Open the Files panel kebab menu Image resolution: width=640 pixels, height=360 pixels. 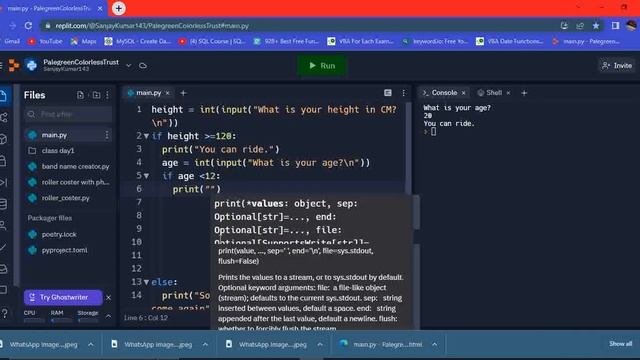tap(107, 95)
